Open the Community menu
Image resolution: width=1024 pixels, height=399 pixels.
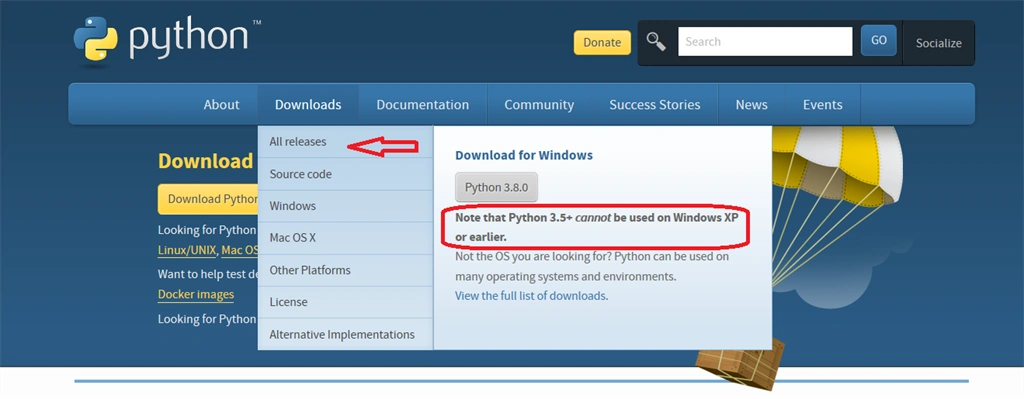539,104
